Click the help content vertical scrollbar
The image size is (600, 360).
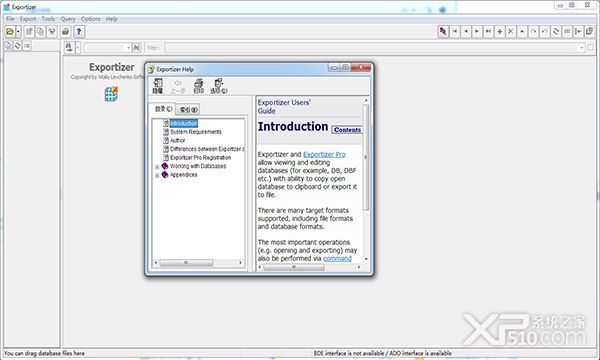point(366,157)
